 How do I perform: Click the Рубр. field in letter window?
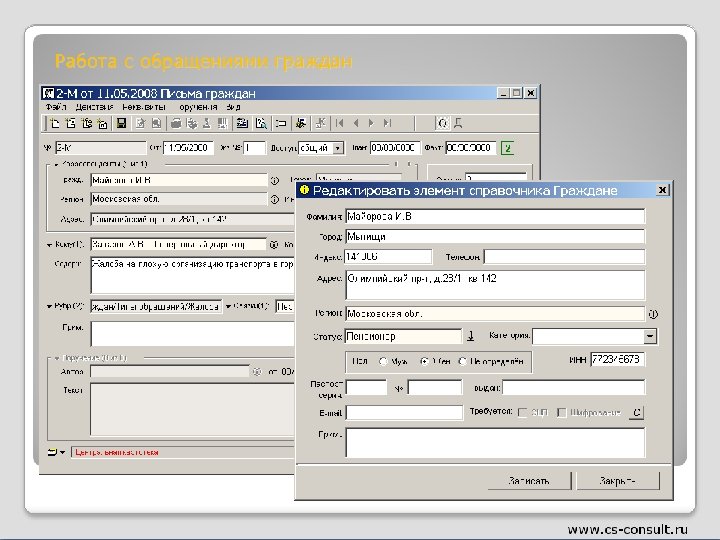click(156, 306)
